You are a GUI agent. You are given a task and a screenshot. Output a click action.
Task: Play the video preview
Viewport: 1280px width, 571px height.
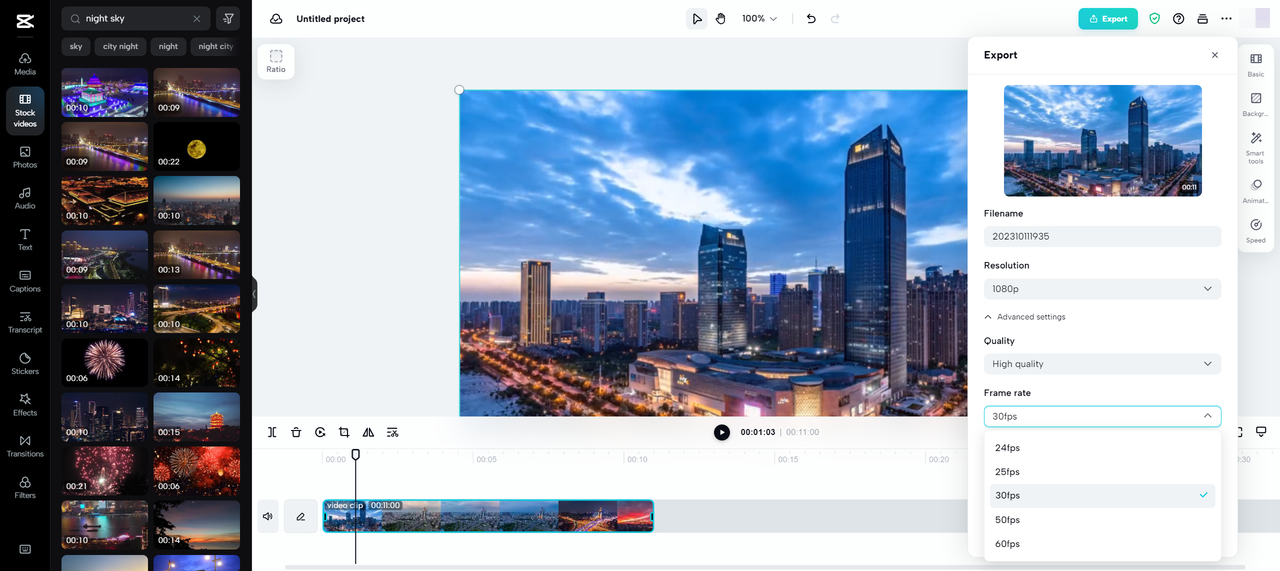[x=722, y=432]
